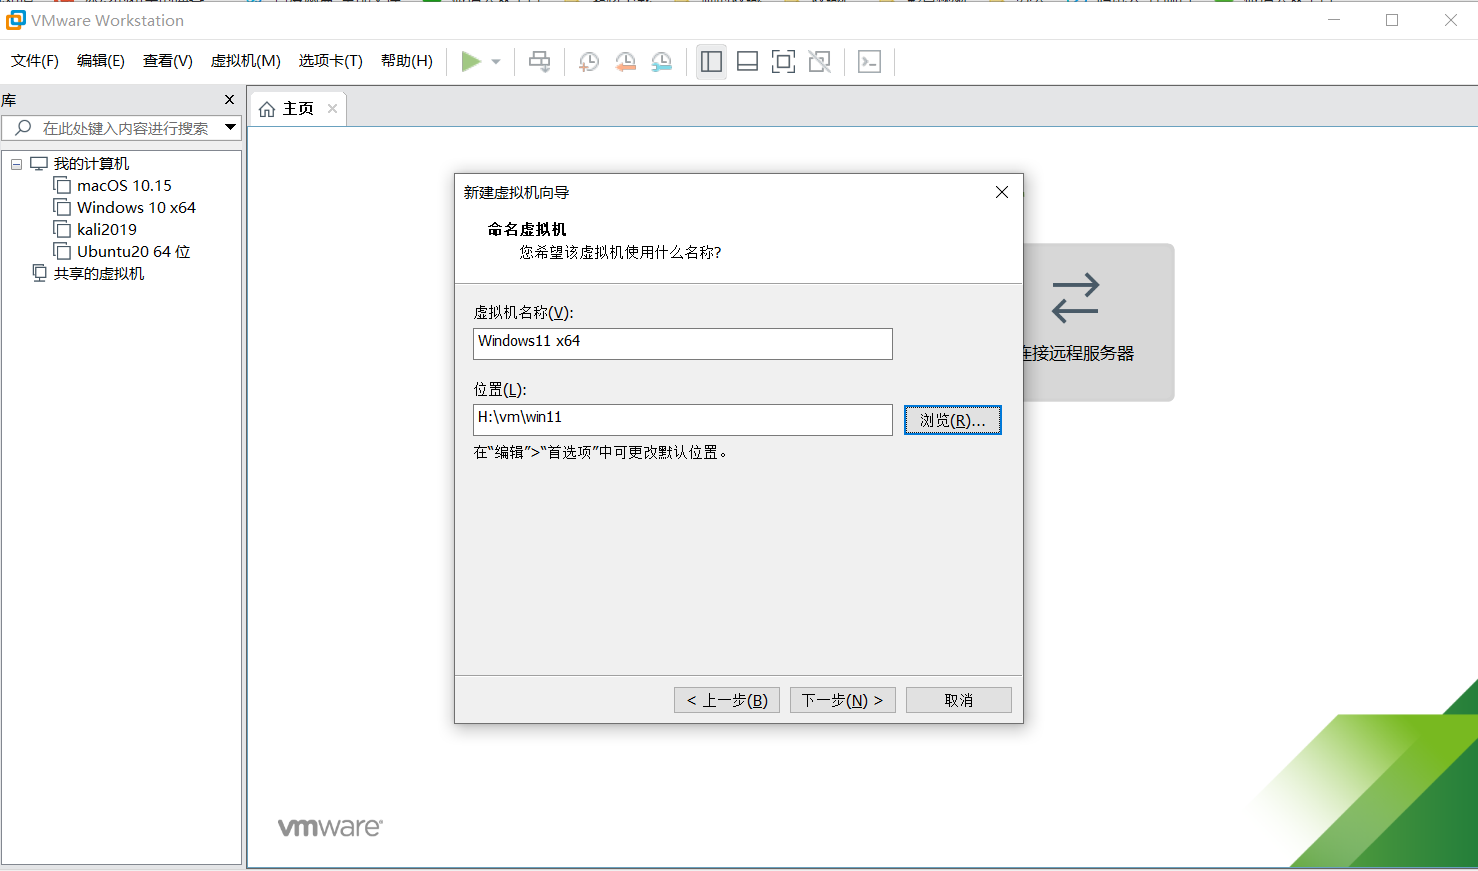The image size is (1478, 871).
Task: Minimize the VMware Workstation window
Action: 1333,20
